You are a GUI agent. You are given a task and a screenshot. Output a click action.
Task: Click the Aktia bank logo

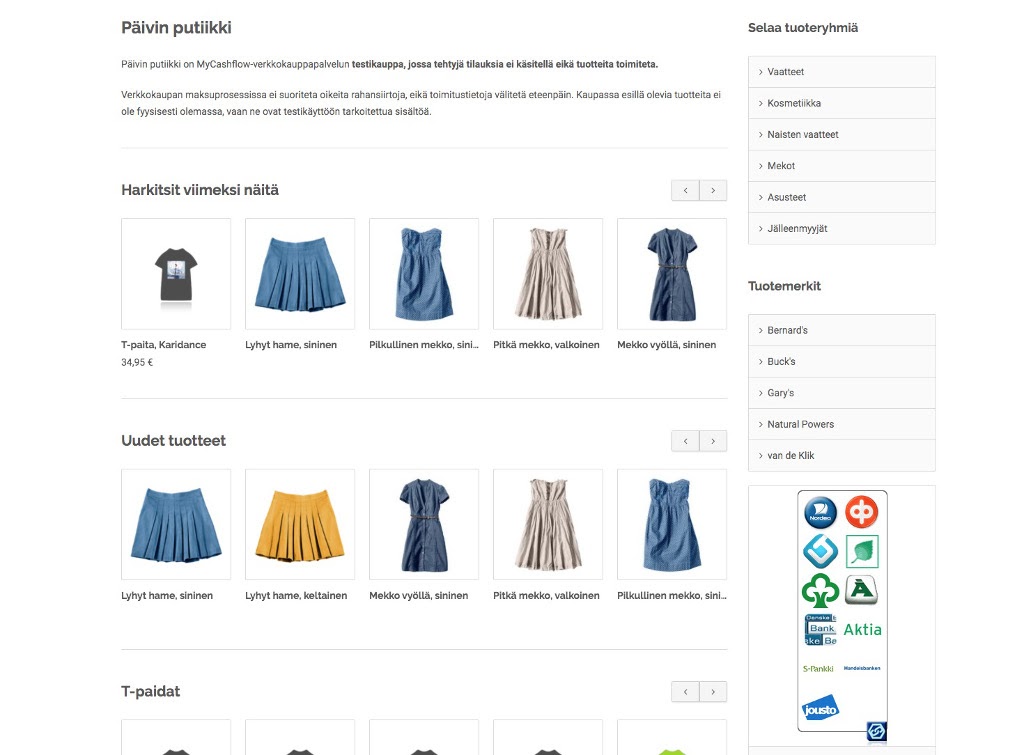(x=862, y=630)
